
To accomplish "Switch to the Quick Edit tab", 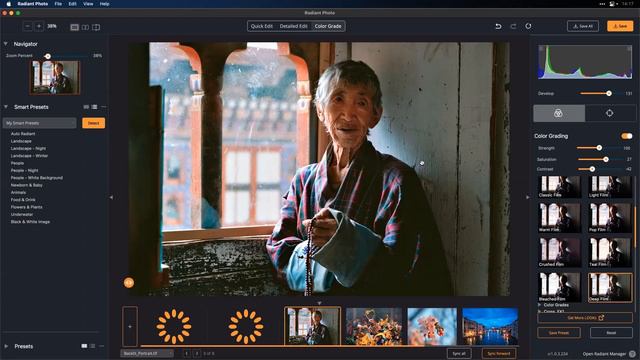I will [262, 26].
